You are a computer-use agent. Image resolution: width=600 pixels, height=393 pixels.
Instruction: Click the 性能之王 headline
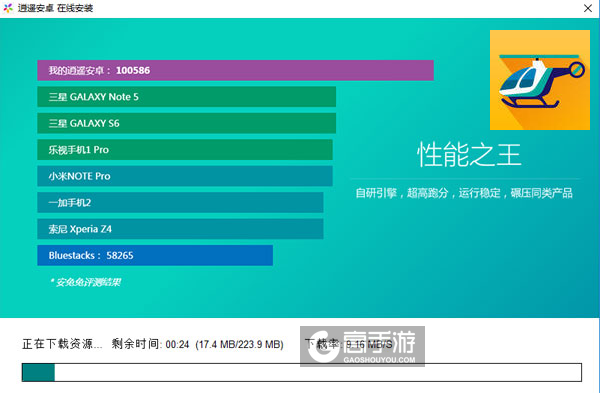pyautogui.click(x=469, y=155)
